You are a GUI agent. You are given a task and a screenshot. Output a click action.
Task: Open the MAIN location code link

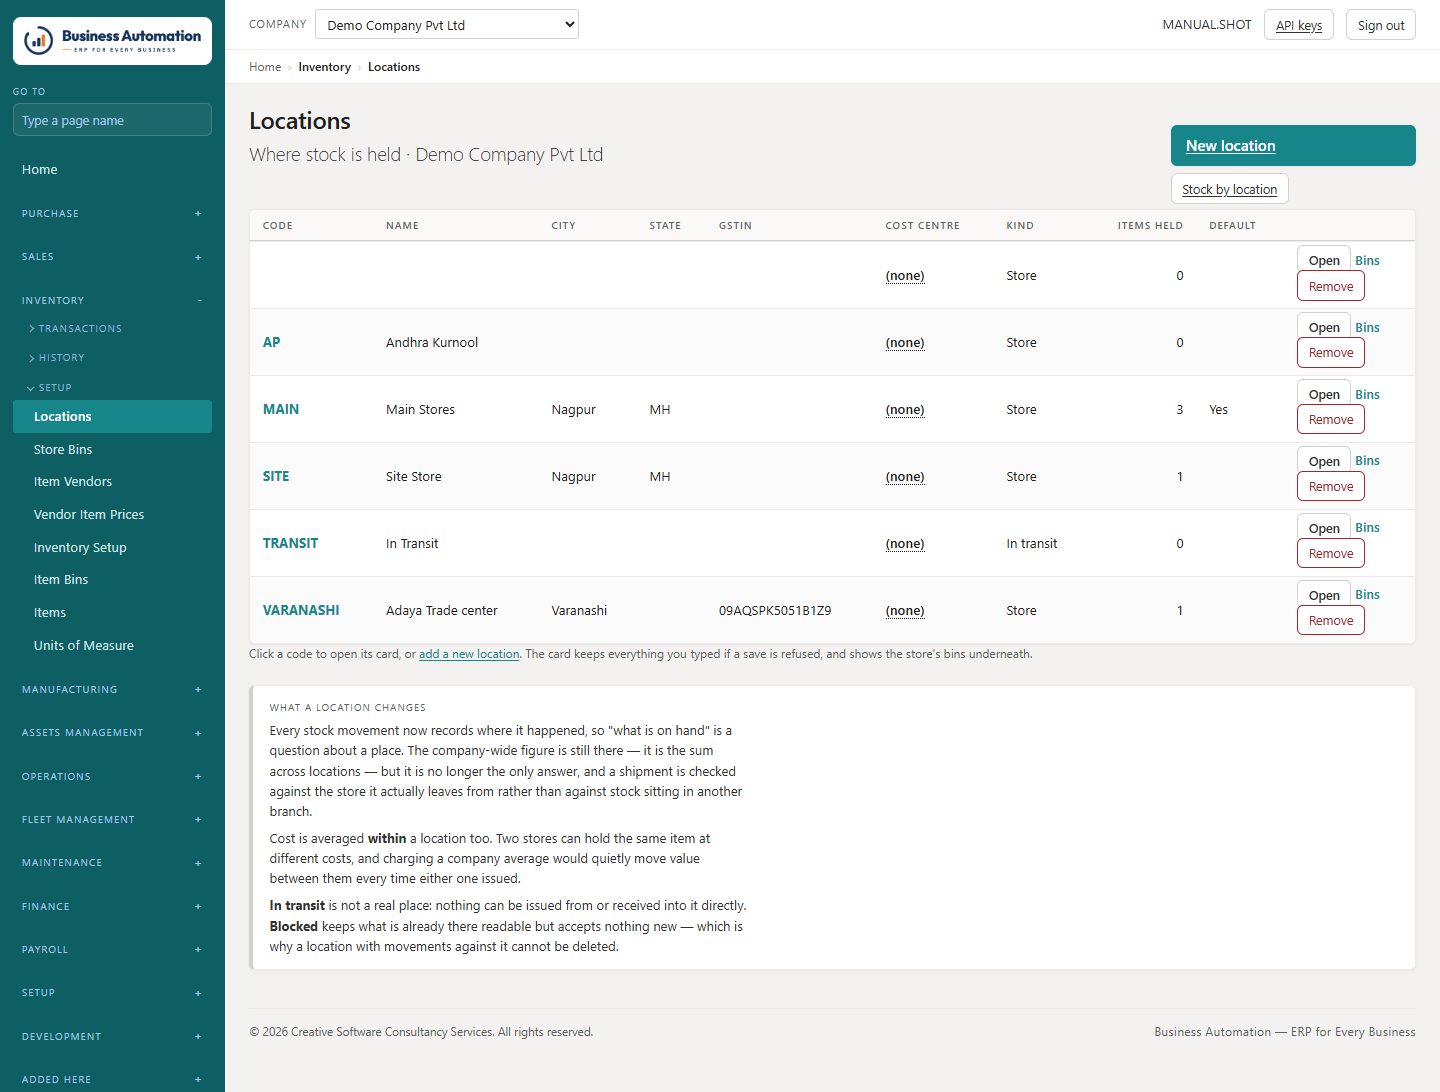pyautogui.click(x=281, y=409)
